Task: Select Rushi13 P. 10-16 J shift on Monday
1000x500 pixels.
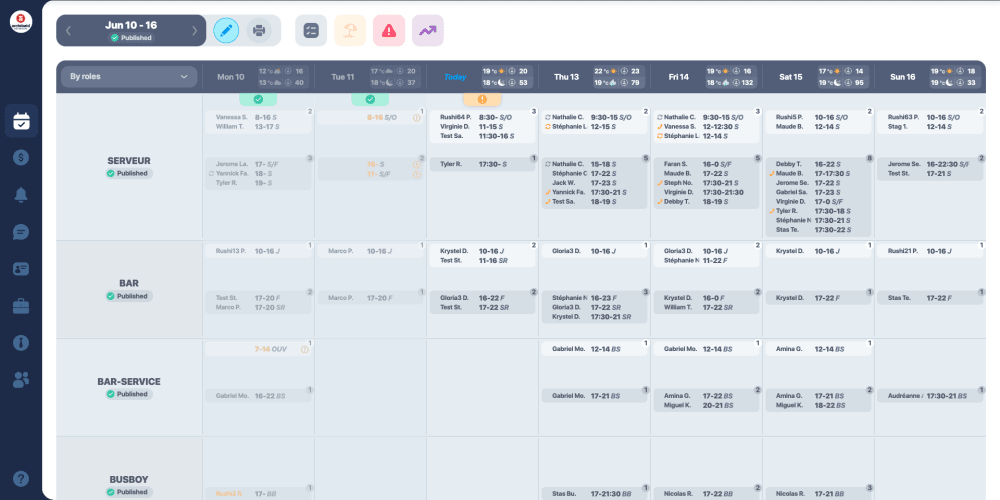Action: (x=258, y=251)
